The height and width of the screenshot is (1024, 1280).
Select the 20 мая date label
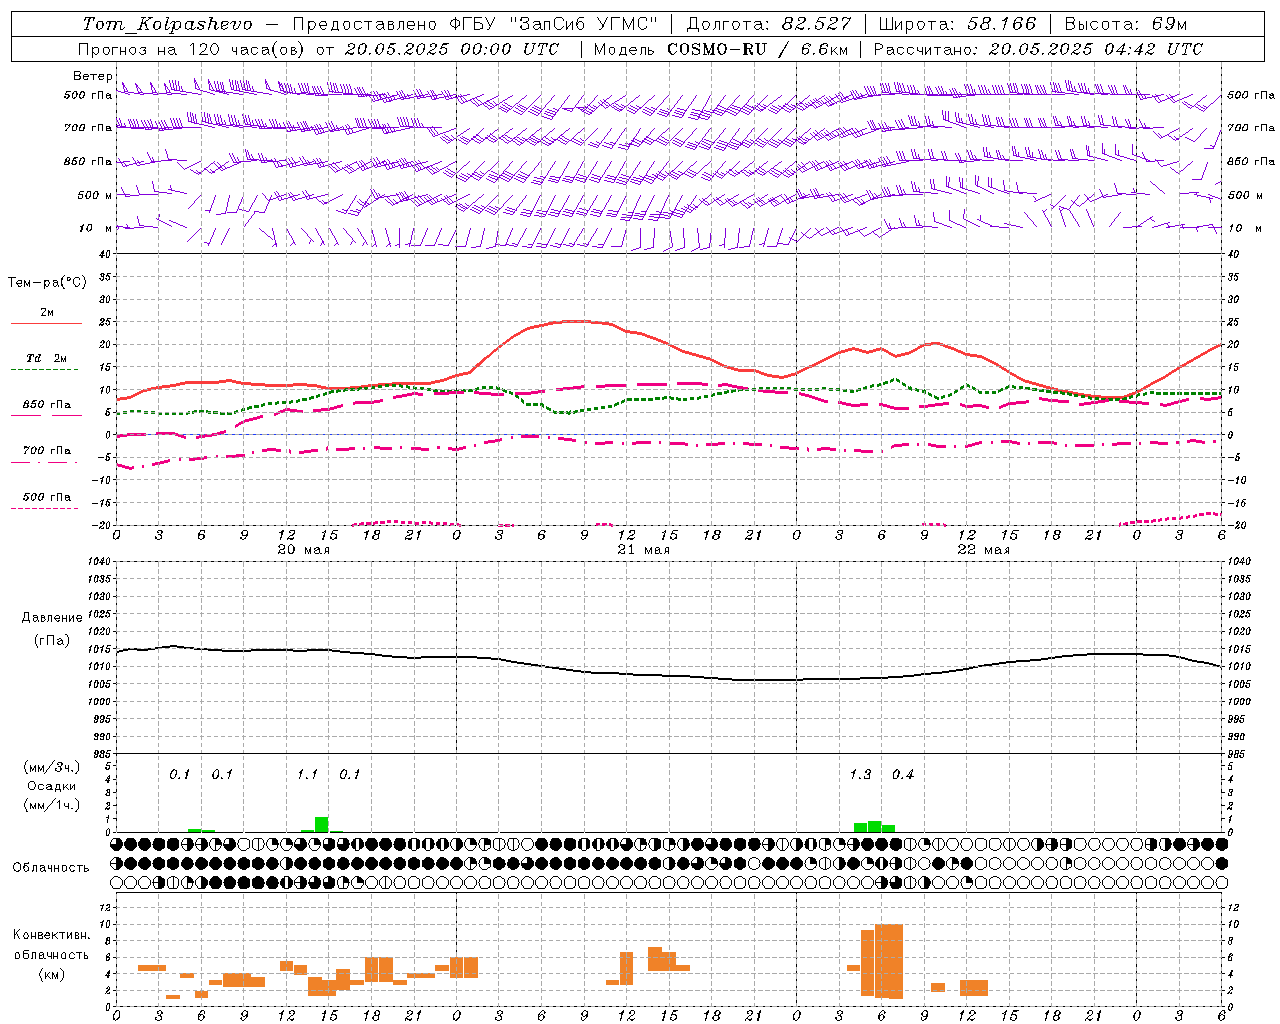303,549
